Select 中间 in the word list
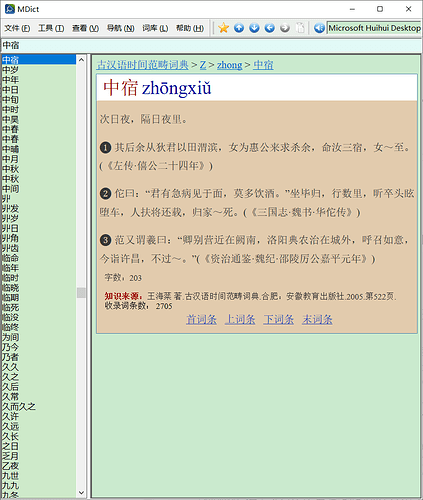The width and height of the screenshot is (423, 500). [39, 189]
